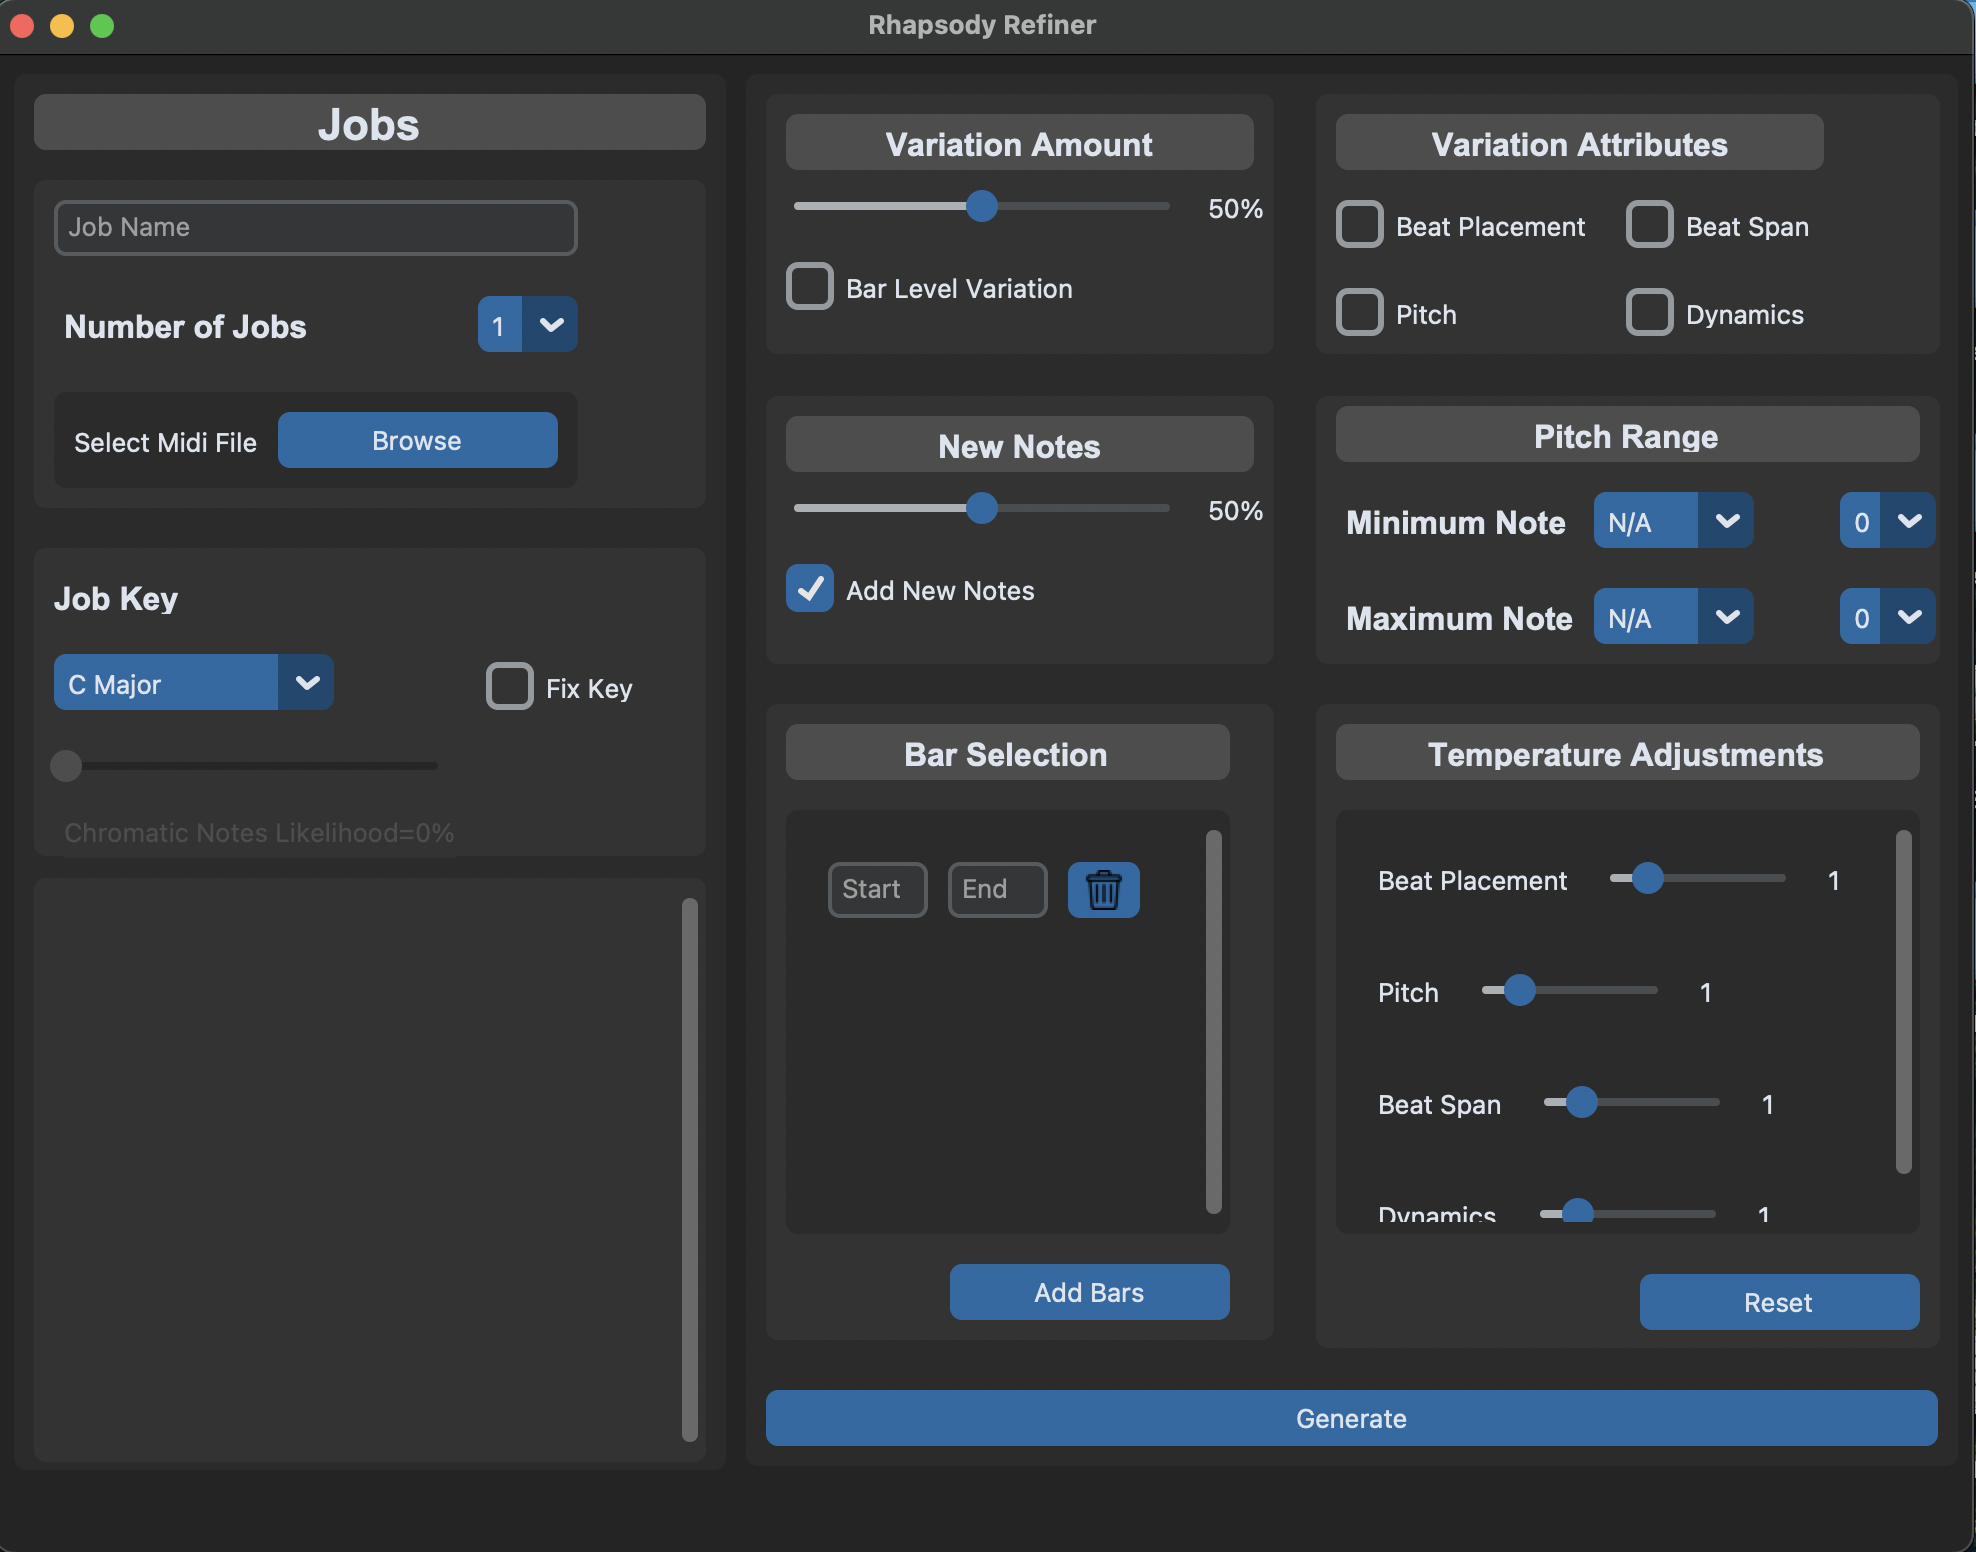Screen dimensions: 1976x1552
Task: Click the trash icon in Bar Selection
Action: point(1103,889)
